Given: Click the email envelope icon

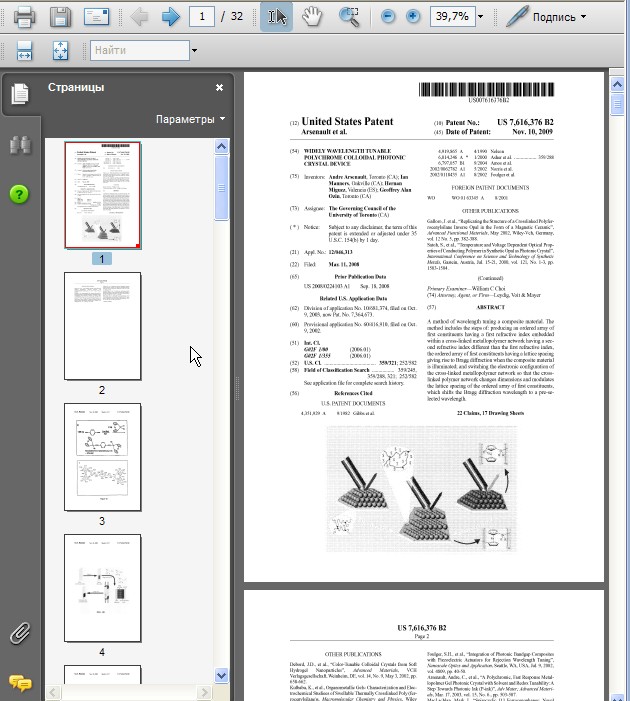Looking at the screenshot, I should point(96,17).
